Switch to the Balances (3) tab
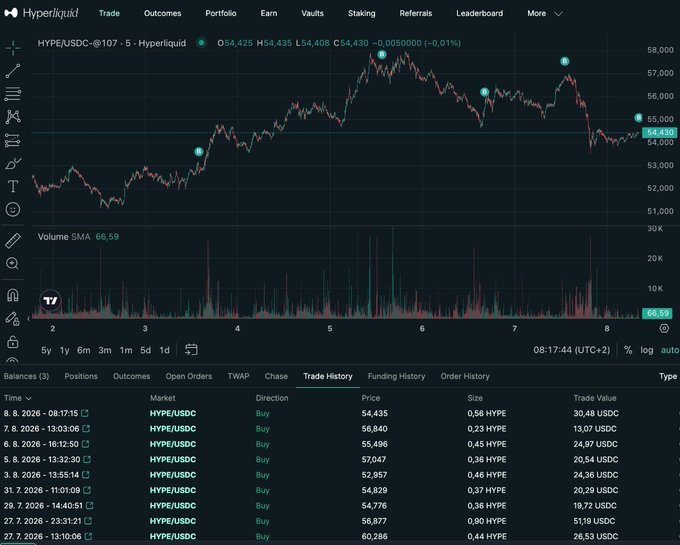This screenshot has width=680, height=545. pyautogui.click(x=26, y=376)
